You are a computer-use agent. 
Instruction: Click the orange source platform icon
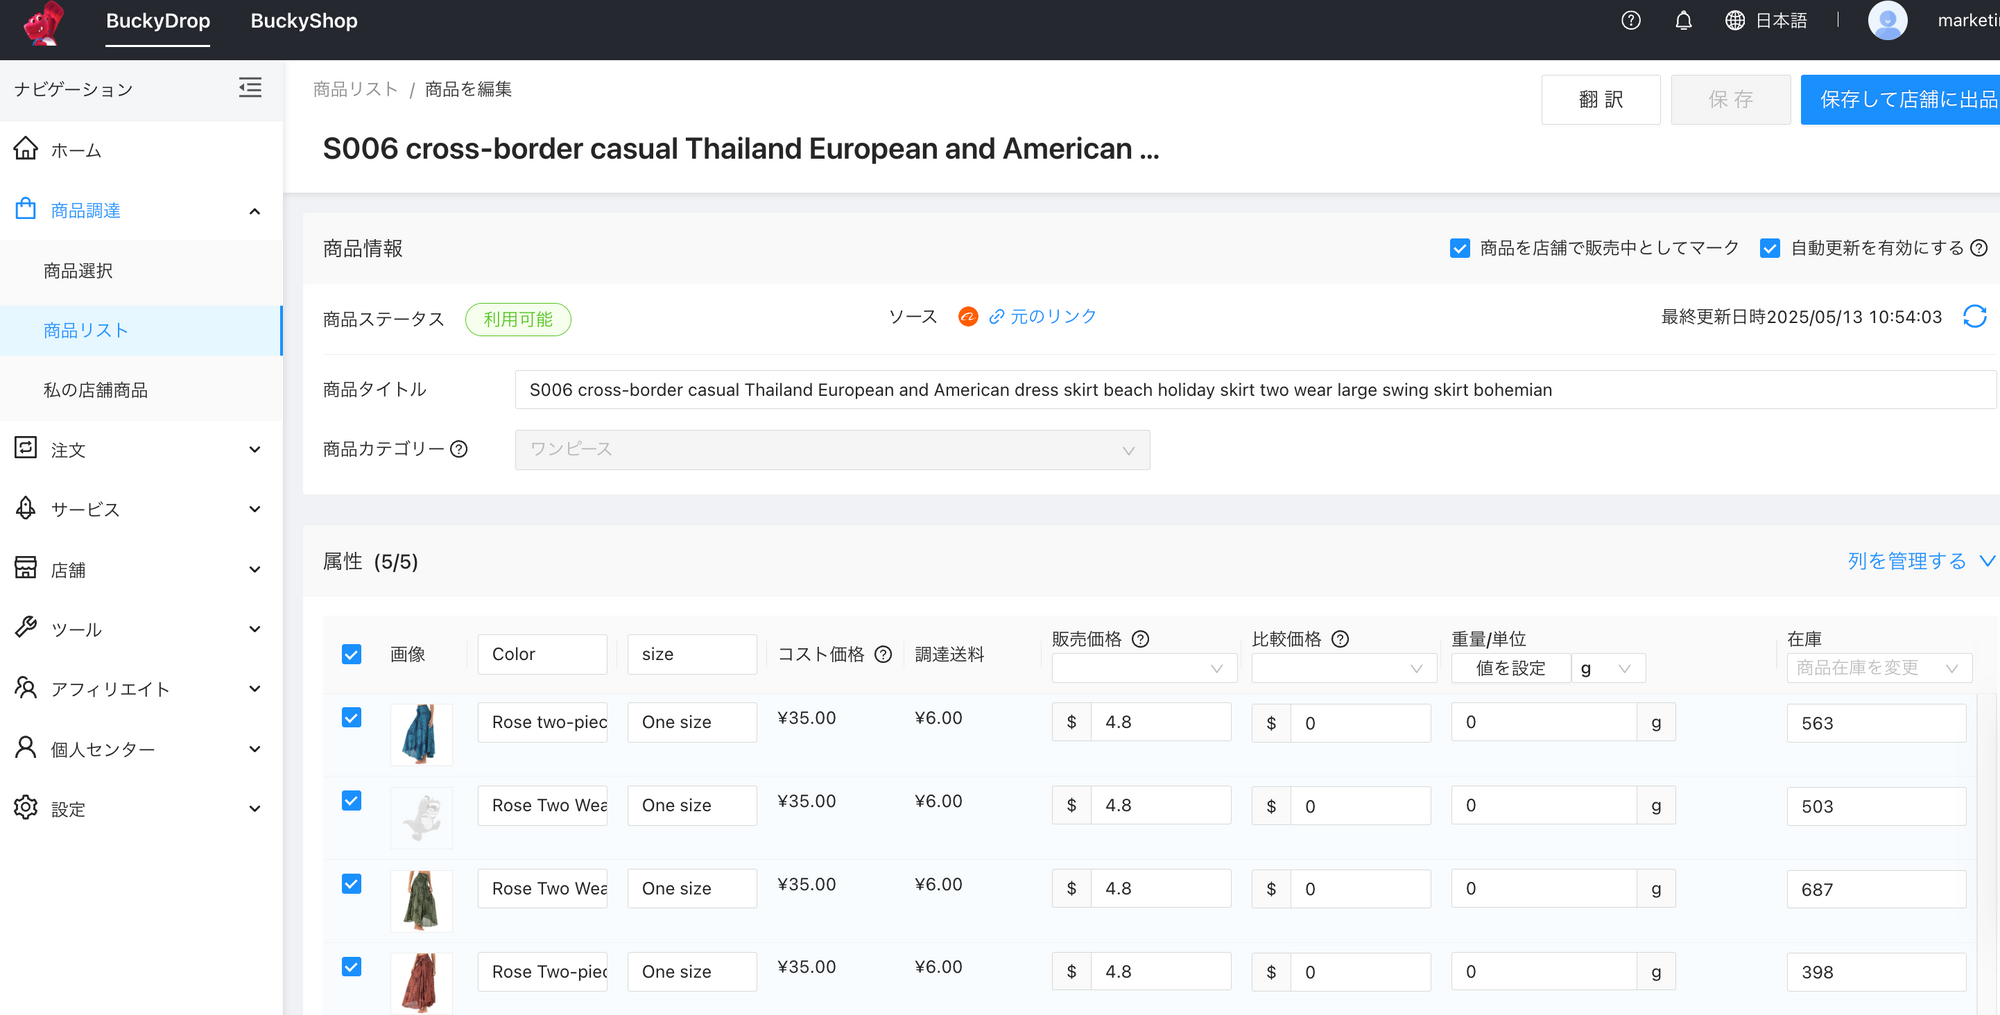[x=968, y=317]
